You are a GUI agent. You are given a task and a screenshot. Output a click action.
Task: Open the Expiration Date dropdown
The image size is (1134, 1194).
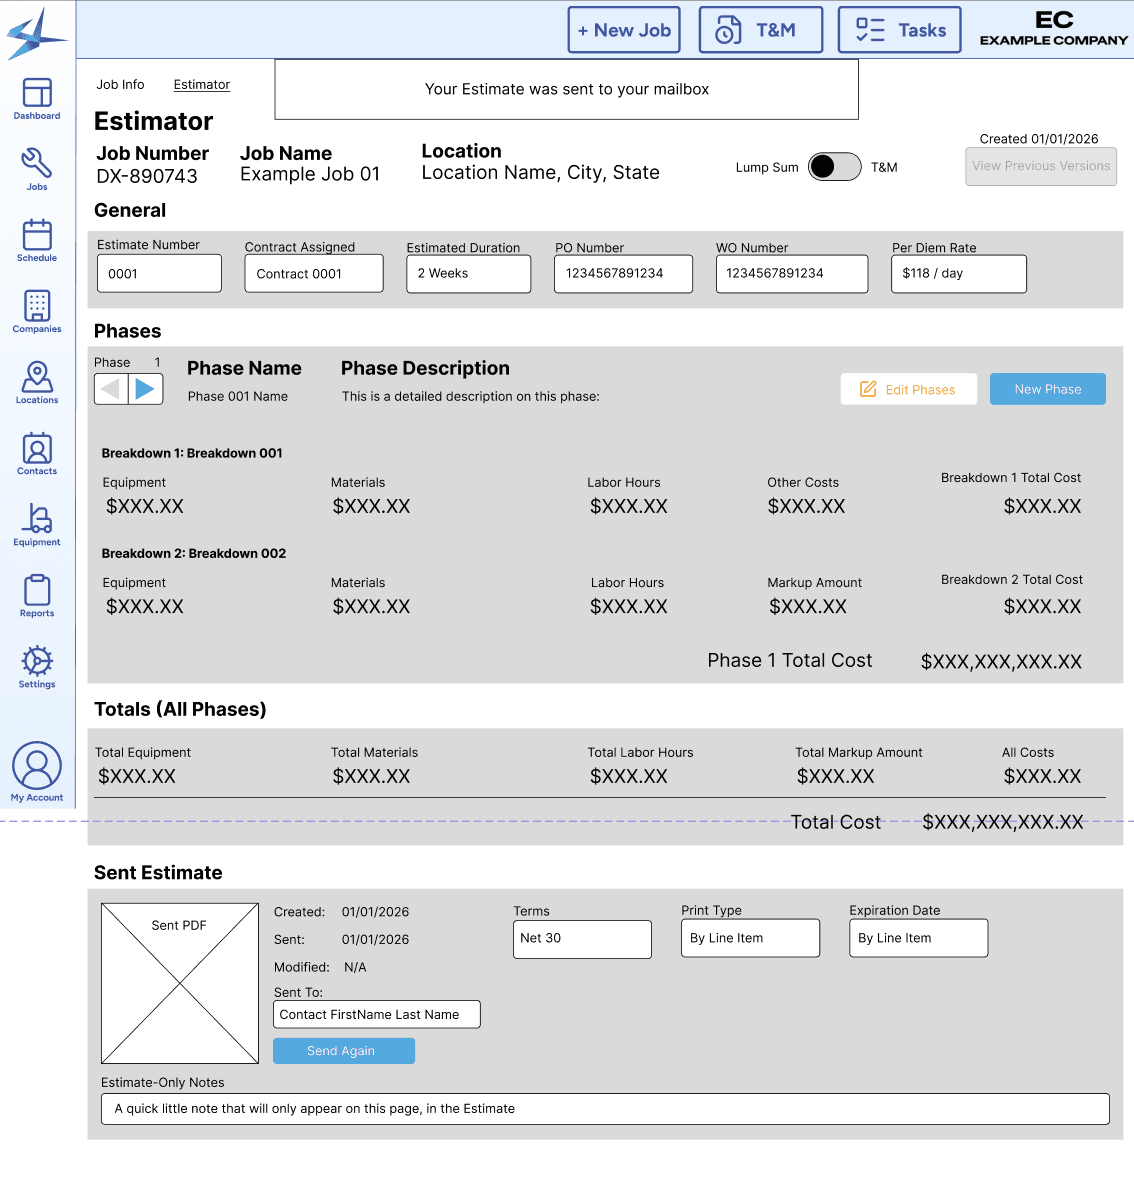pyautogui.click(x=918, y=938)
